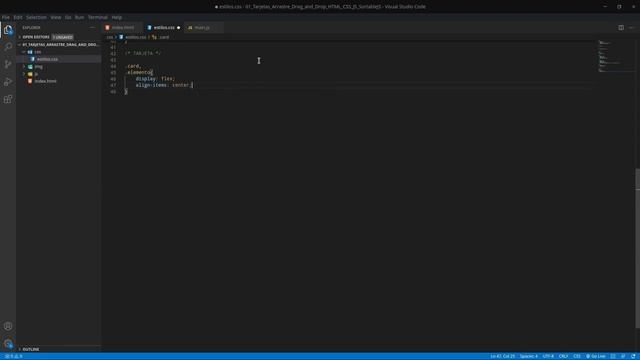This screenshot has width=640, height=360.
Task: Open the Extensions view
Action: [8, 99]
